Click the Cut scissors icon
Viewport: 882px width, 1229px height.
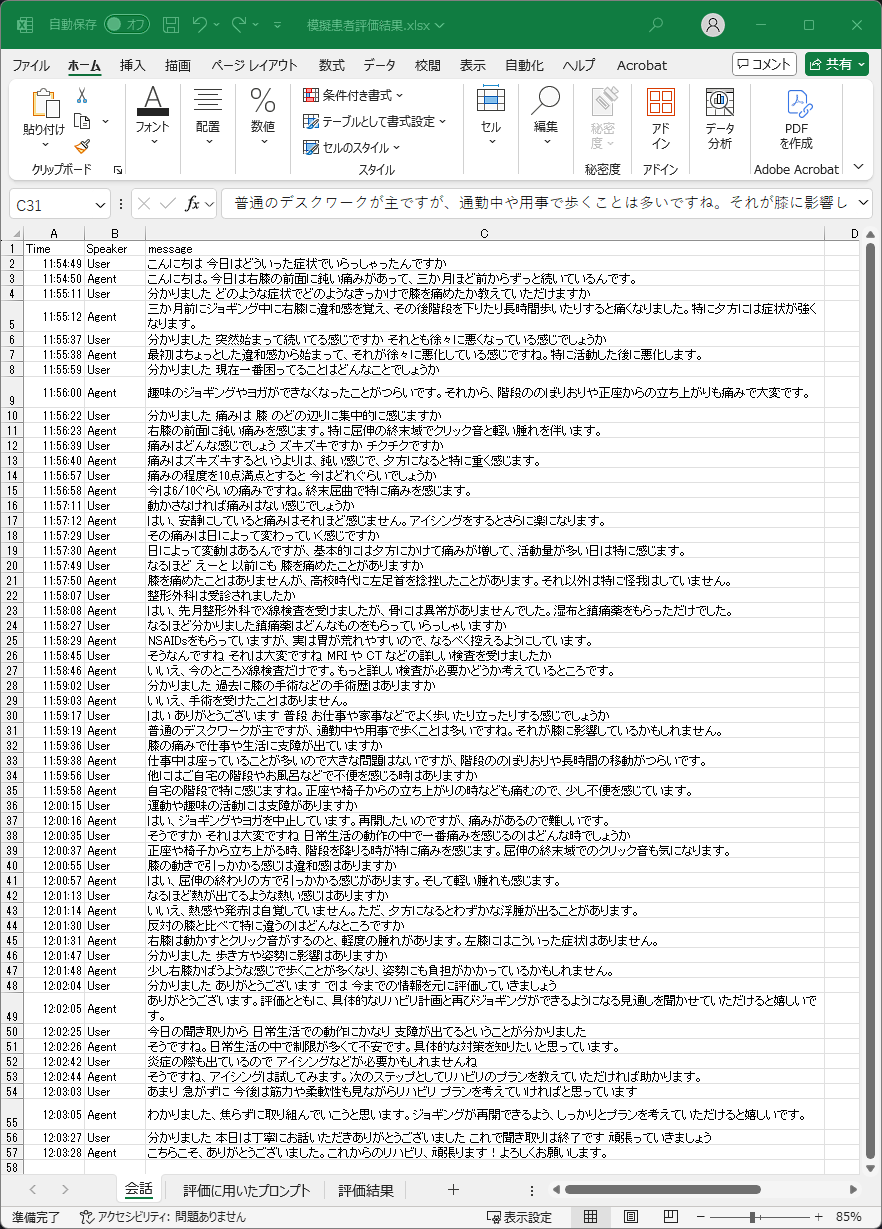[x=82, y=96]
